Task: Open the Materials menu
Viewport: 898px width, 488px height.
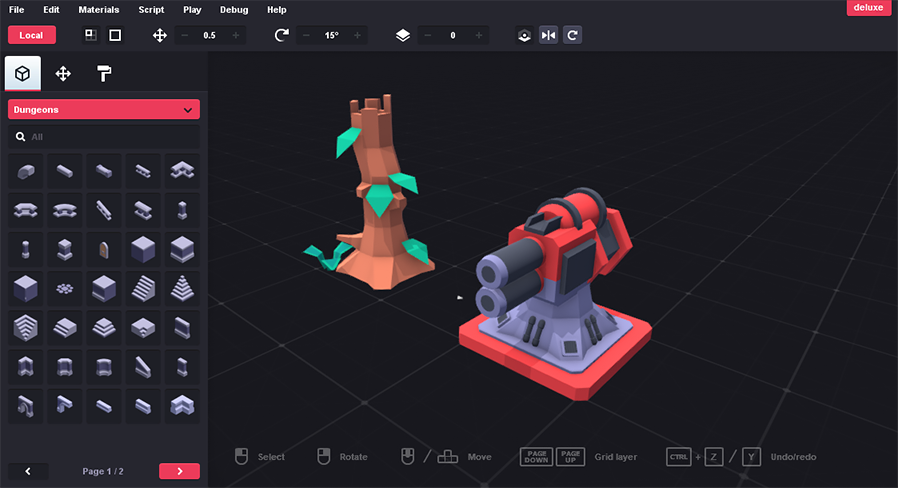Action: [x=99, y=10]
